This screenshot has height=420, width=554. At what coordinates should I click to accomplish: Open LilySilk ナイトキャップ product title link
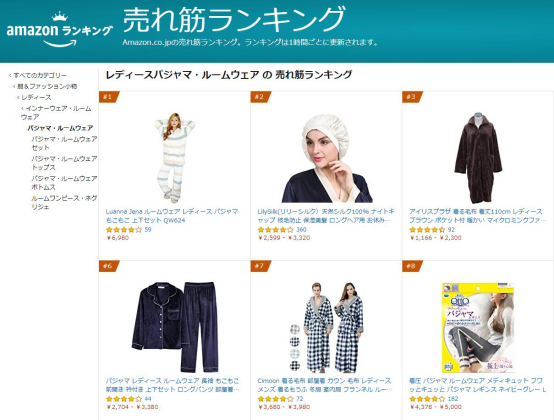coord(326,216)
